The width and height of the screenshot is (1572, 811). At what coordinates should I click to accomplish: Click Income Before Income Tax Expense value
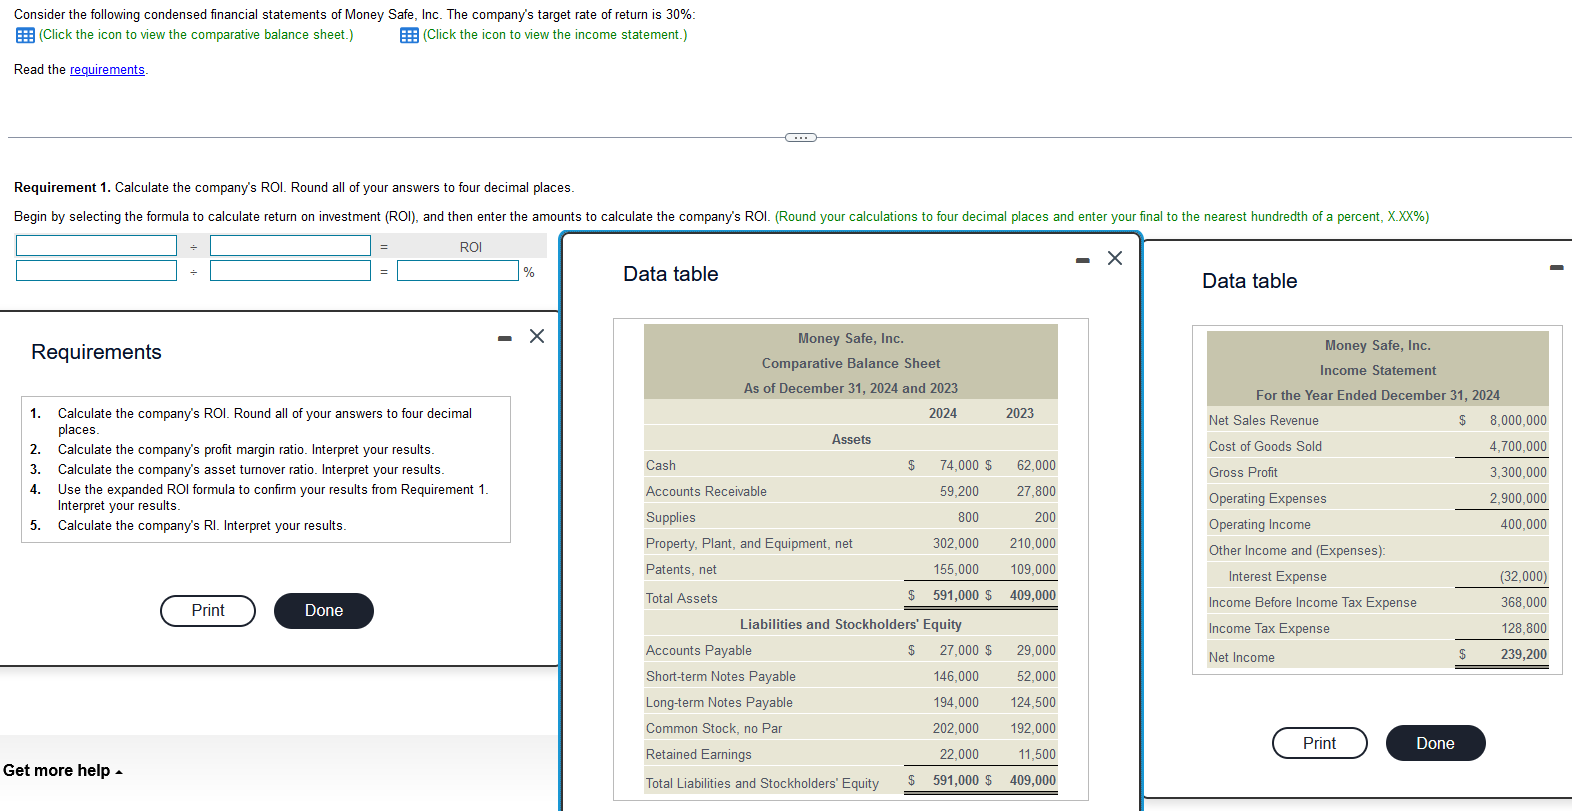click(1523, 602)
